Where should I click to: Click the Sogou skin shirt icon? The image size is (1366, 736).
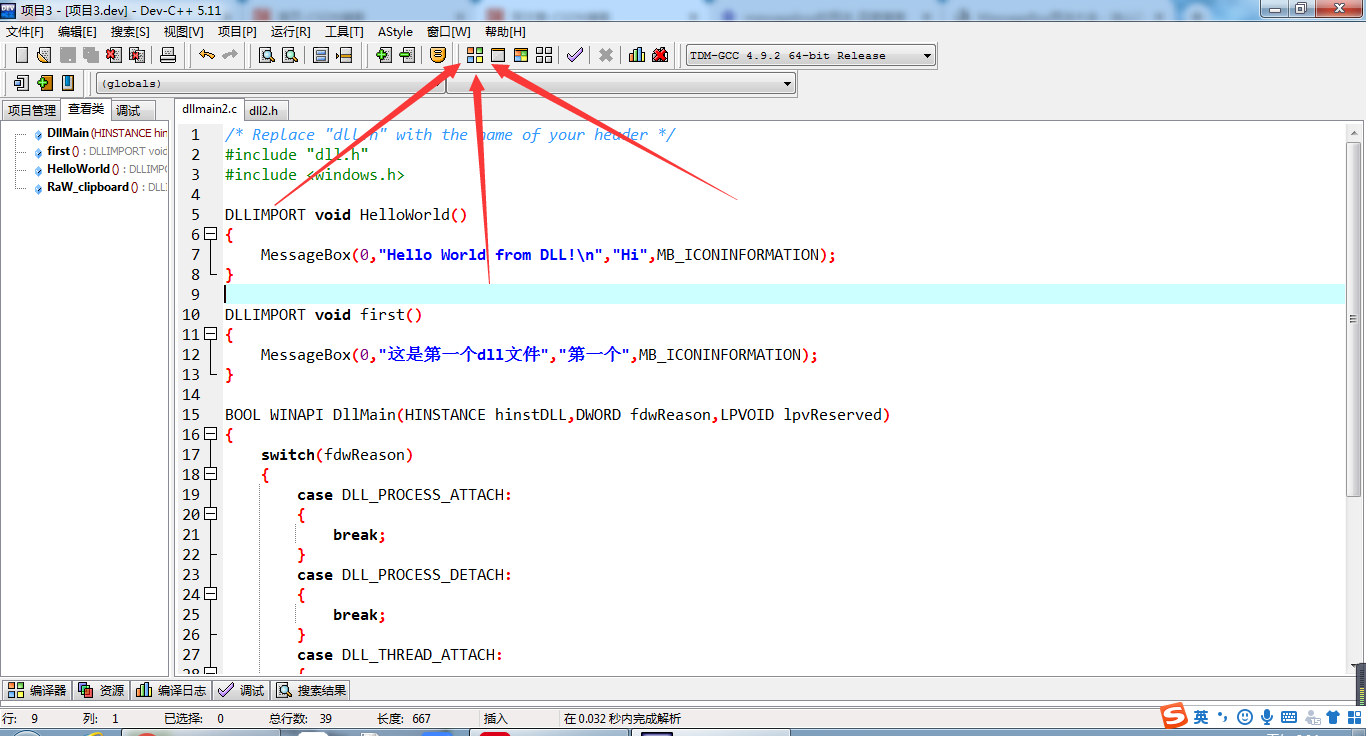tap(1333, 717)
